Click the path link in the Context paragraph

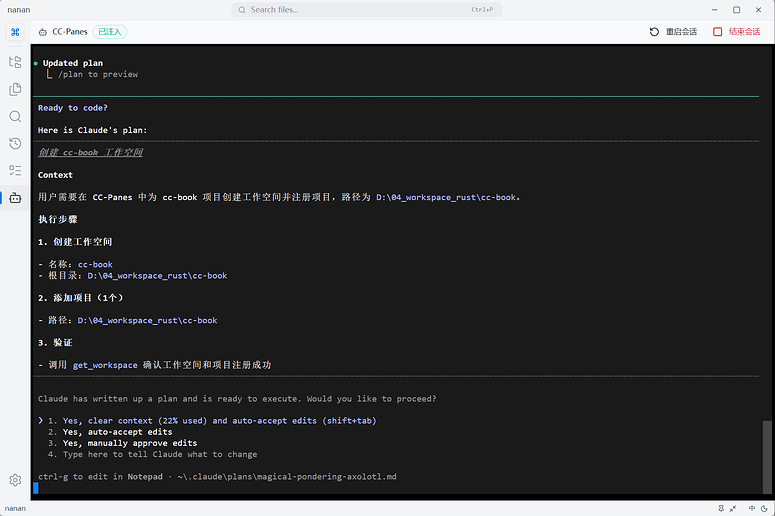point(446,197)
